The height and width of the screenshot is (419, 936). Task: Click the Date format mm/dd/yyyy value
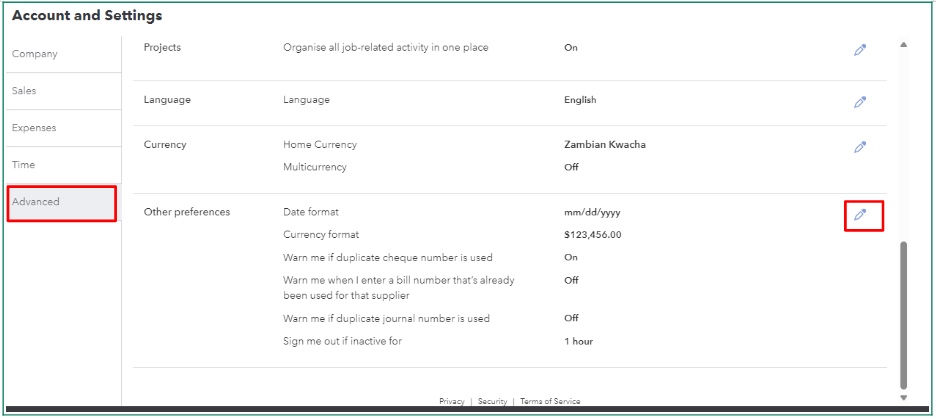(595, 213)
